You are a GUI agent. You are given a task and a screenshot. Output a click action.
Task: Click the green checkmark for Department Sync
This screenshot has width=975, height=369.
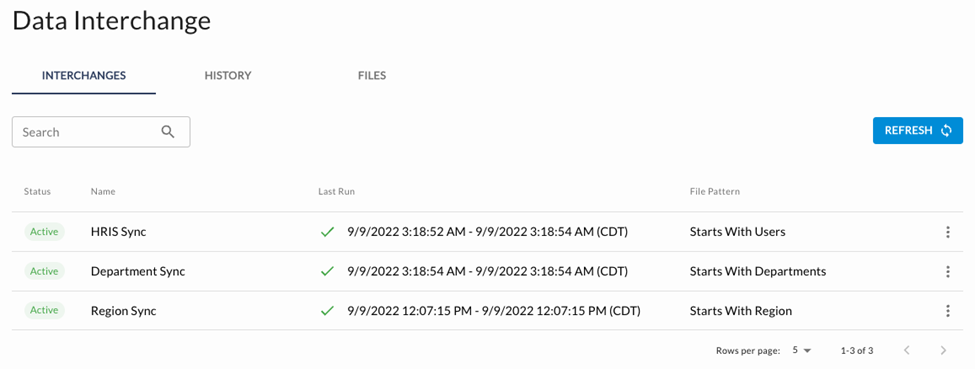(x=327, y=271)
